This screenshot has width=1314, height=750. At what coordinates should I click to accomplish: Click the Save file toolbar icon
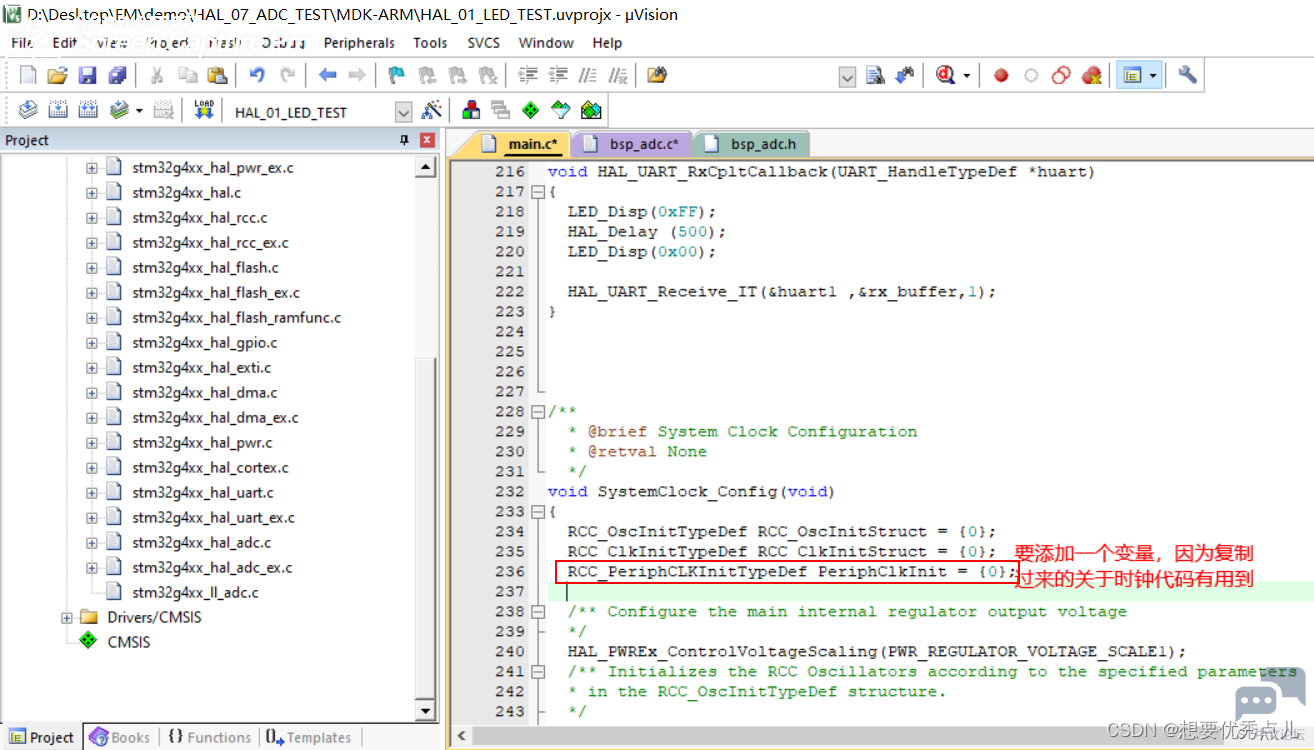88,75
